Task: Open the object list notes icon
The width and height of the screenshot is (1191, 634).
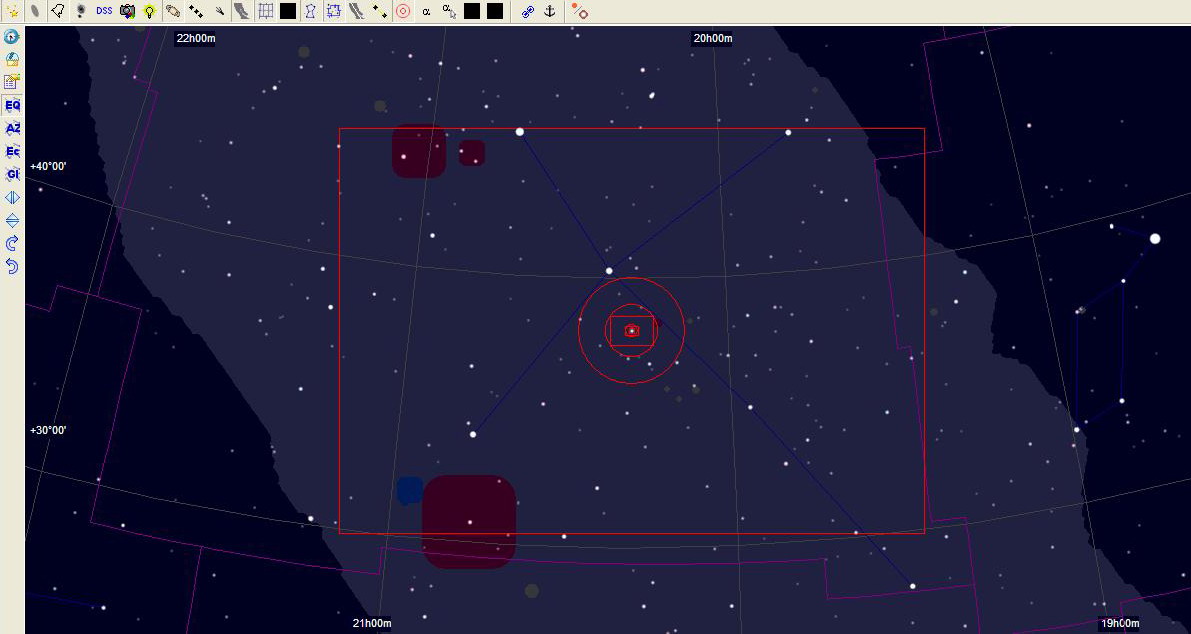Action: (12, 82)
